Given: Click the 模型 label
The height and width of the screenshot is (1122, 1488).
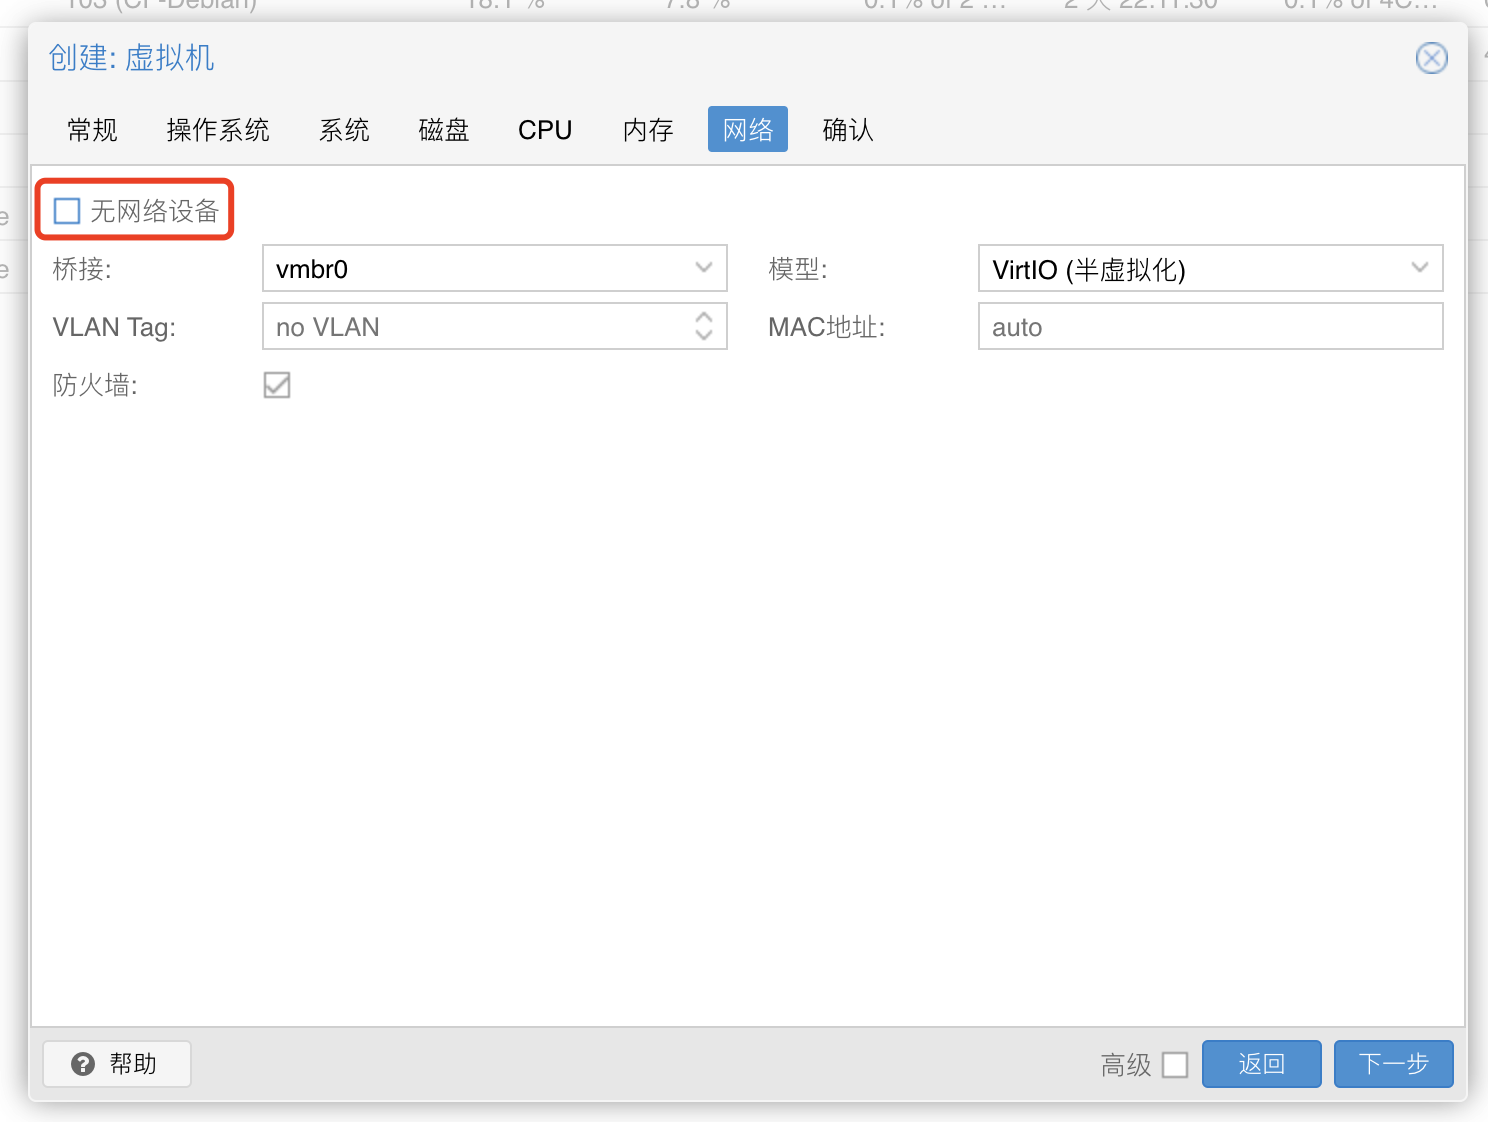Looking at the screenshot, I should tap(798, 269).
